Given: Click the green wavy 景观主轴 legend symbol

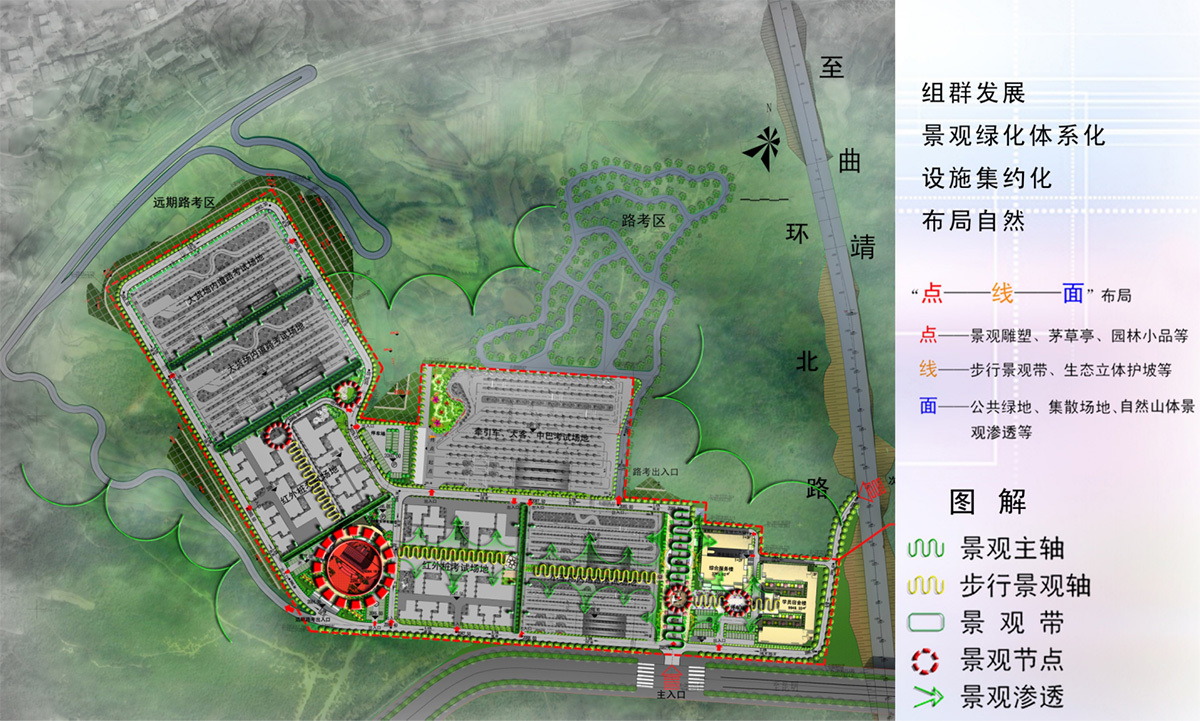Looking at the screenshot, I should point(927,548).
